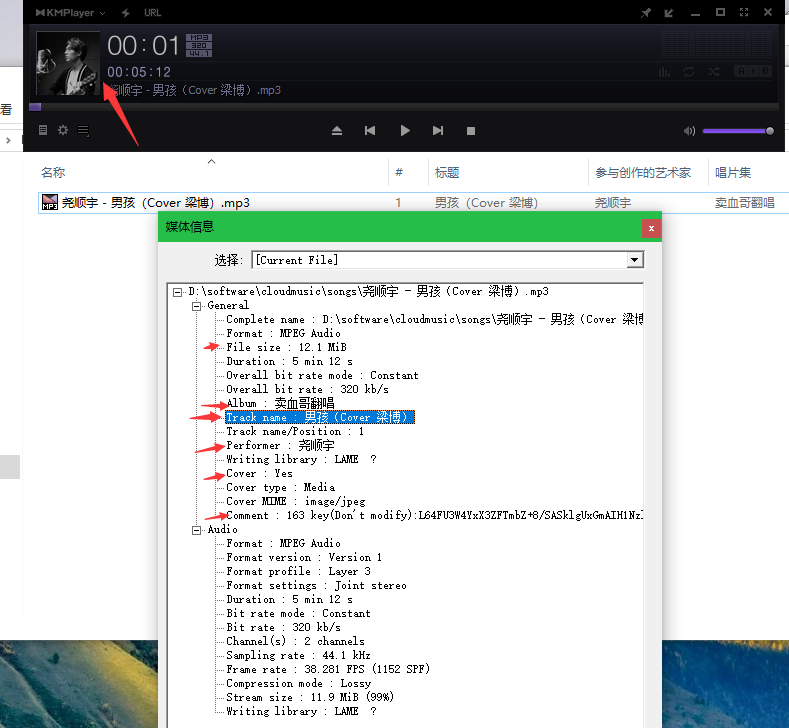Toggle A-B repeat section button

(753, 71)
